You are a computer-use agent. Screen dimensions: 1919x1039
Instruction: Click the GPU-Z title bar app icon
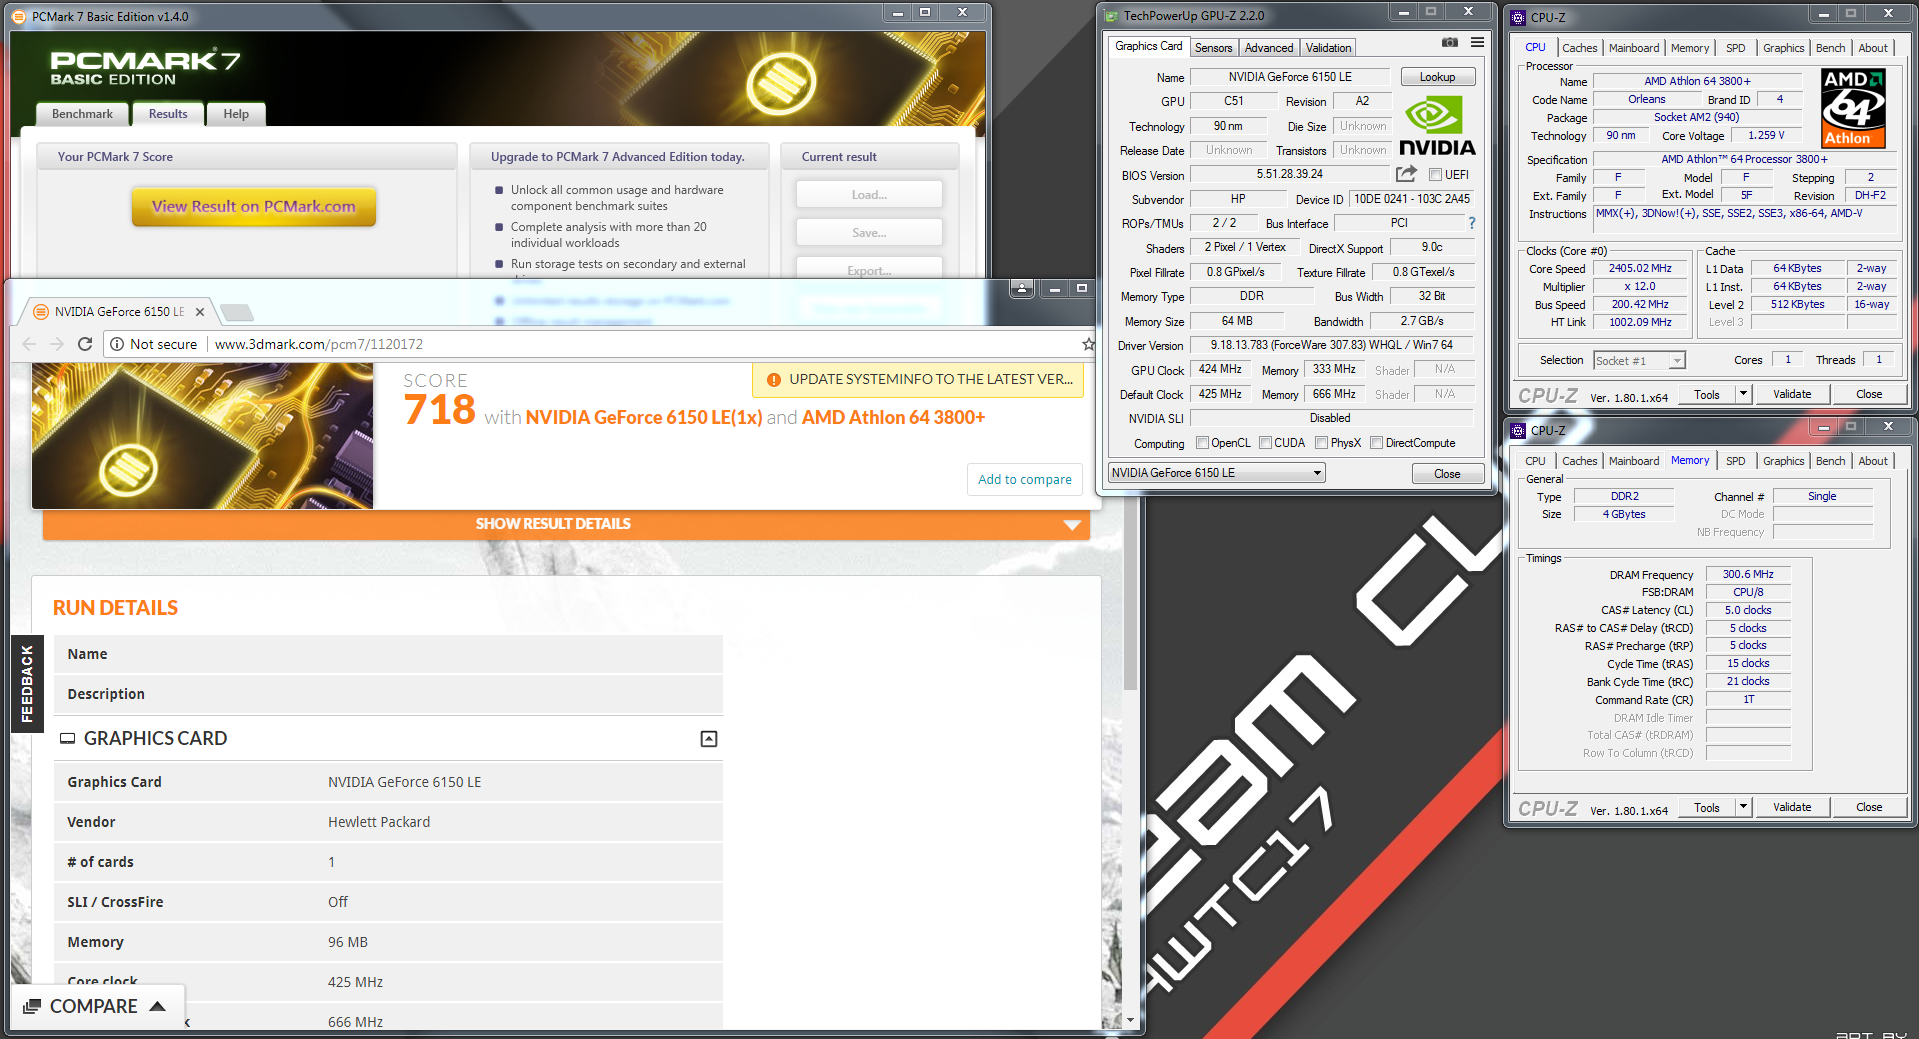1111,16
